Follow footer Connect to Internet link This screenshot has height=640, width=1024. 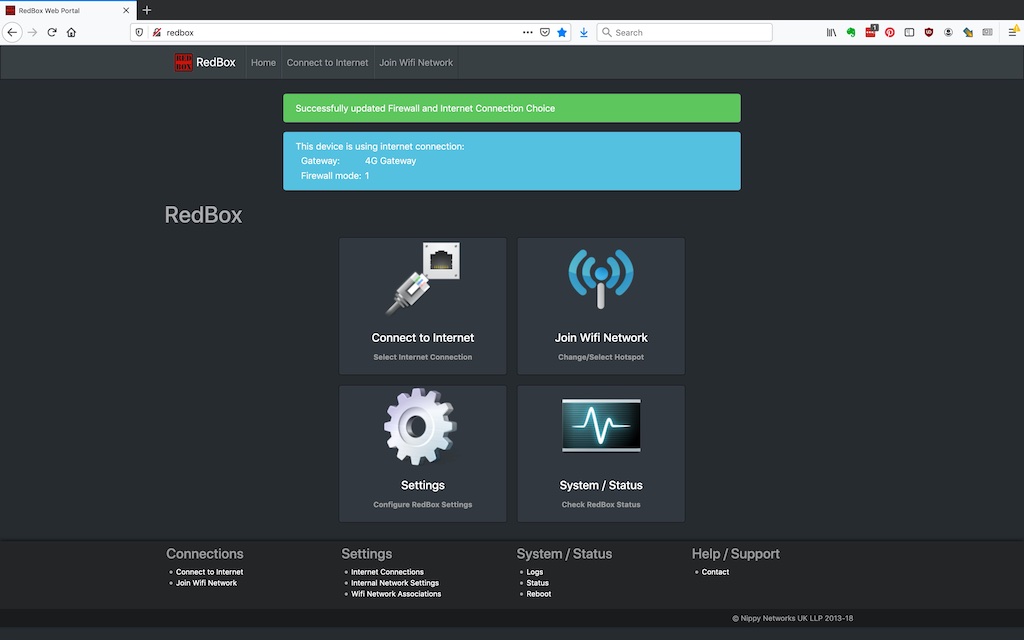(209, 572)
